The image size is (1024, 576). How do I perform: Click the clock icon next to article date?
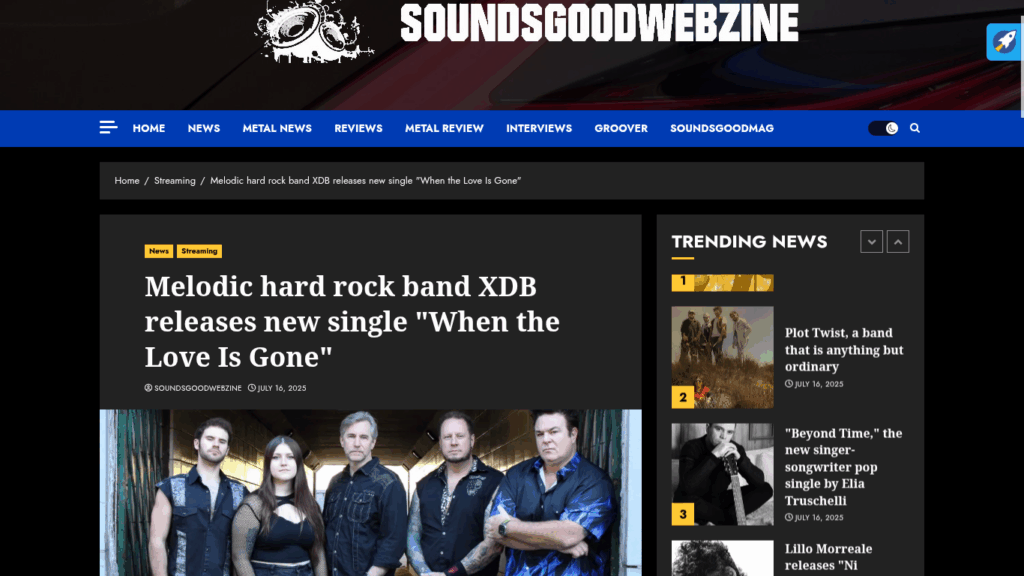tap(251, 388)
